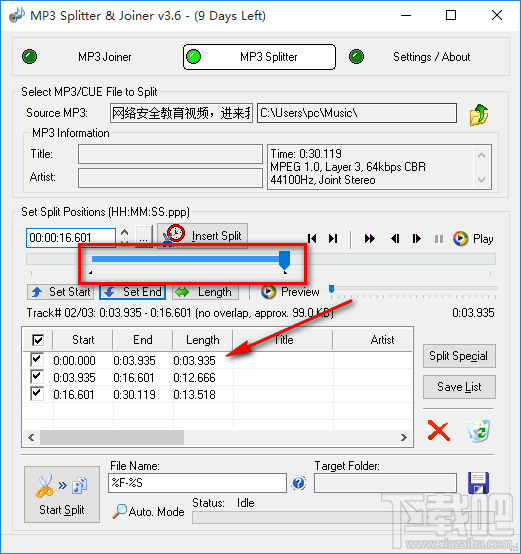
Task: Click the Artist input field
Action: [x=170, y=178]
